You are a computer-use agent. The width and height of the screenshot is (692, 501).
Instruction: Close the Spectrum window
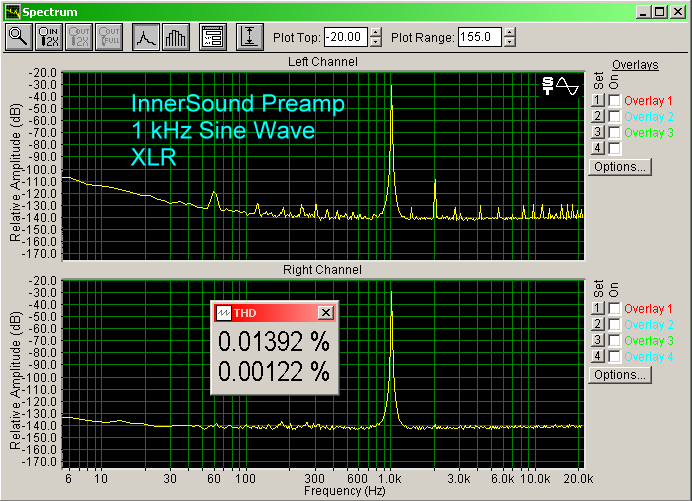(x=678, y=12)
